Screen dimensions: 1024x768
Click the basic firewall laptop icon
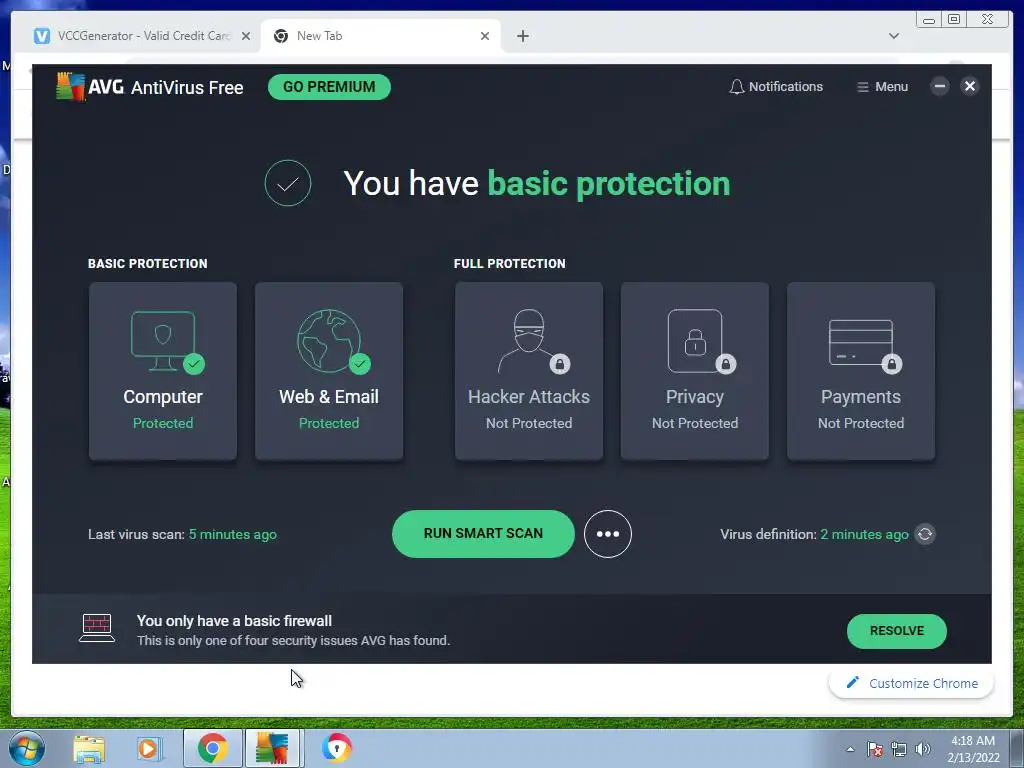pyautogui.click(x=97, y=628)
